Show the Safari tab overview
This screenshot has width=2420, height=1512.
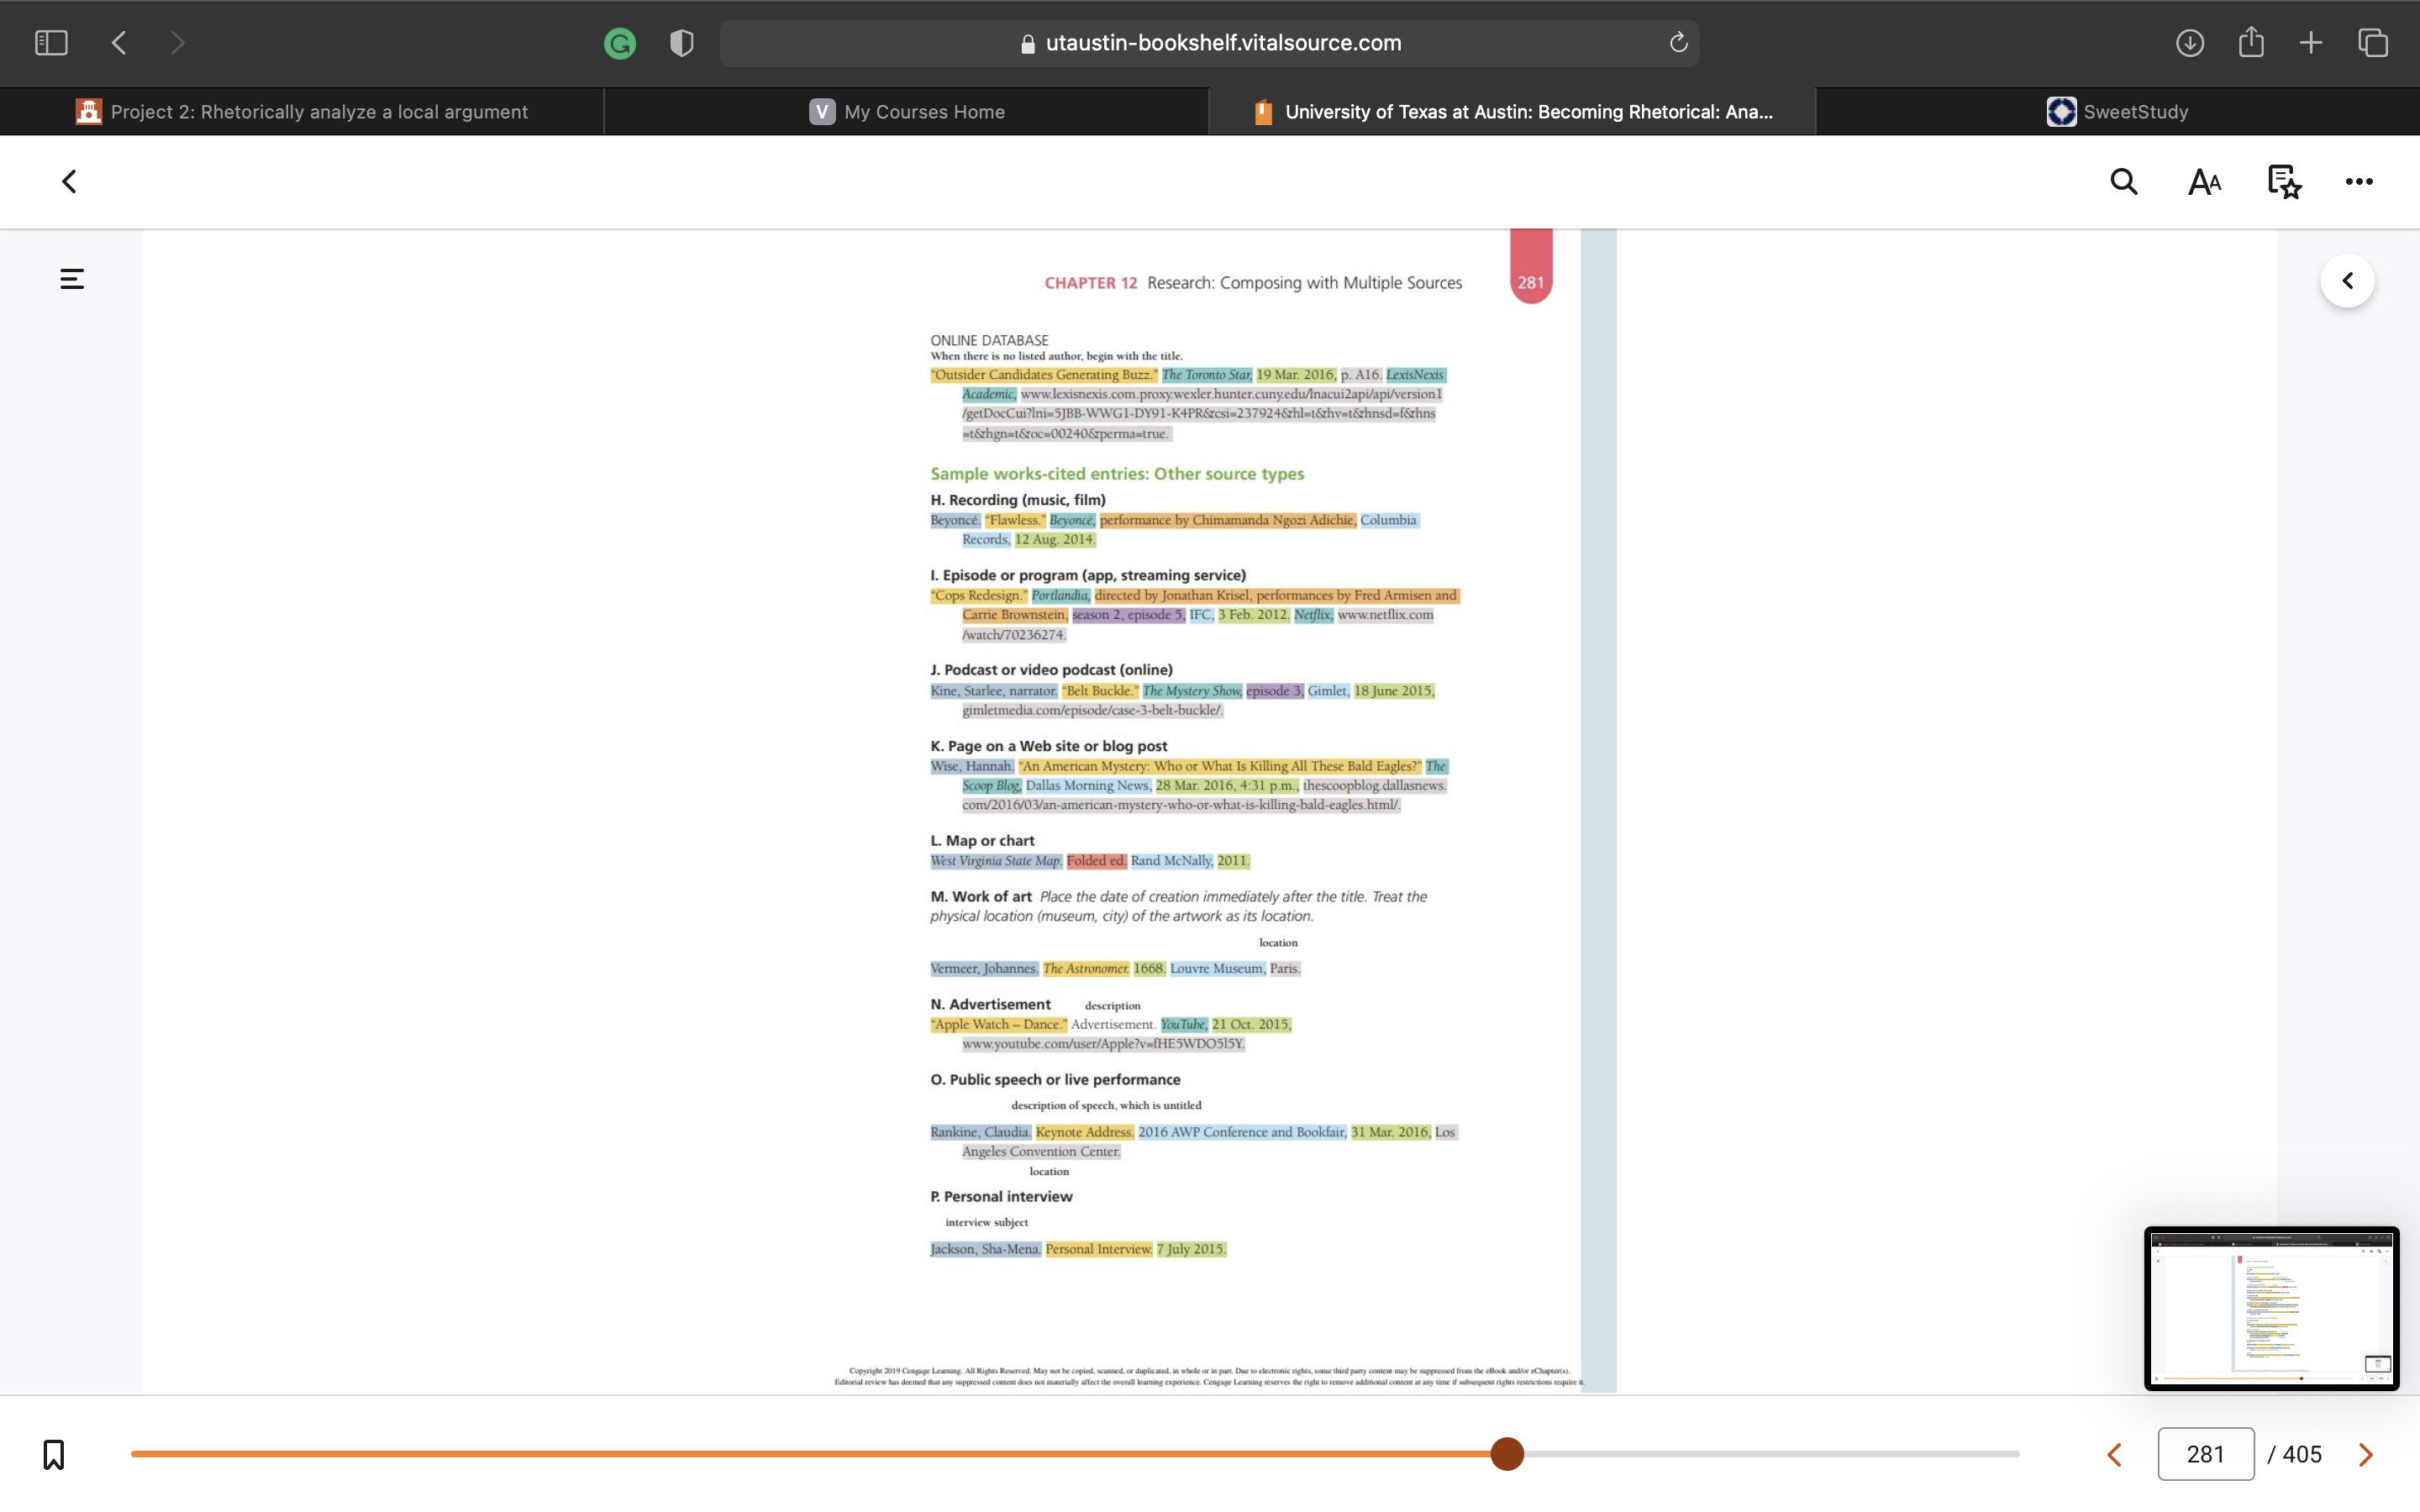[x=2373, y=43]
